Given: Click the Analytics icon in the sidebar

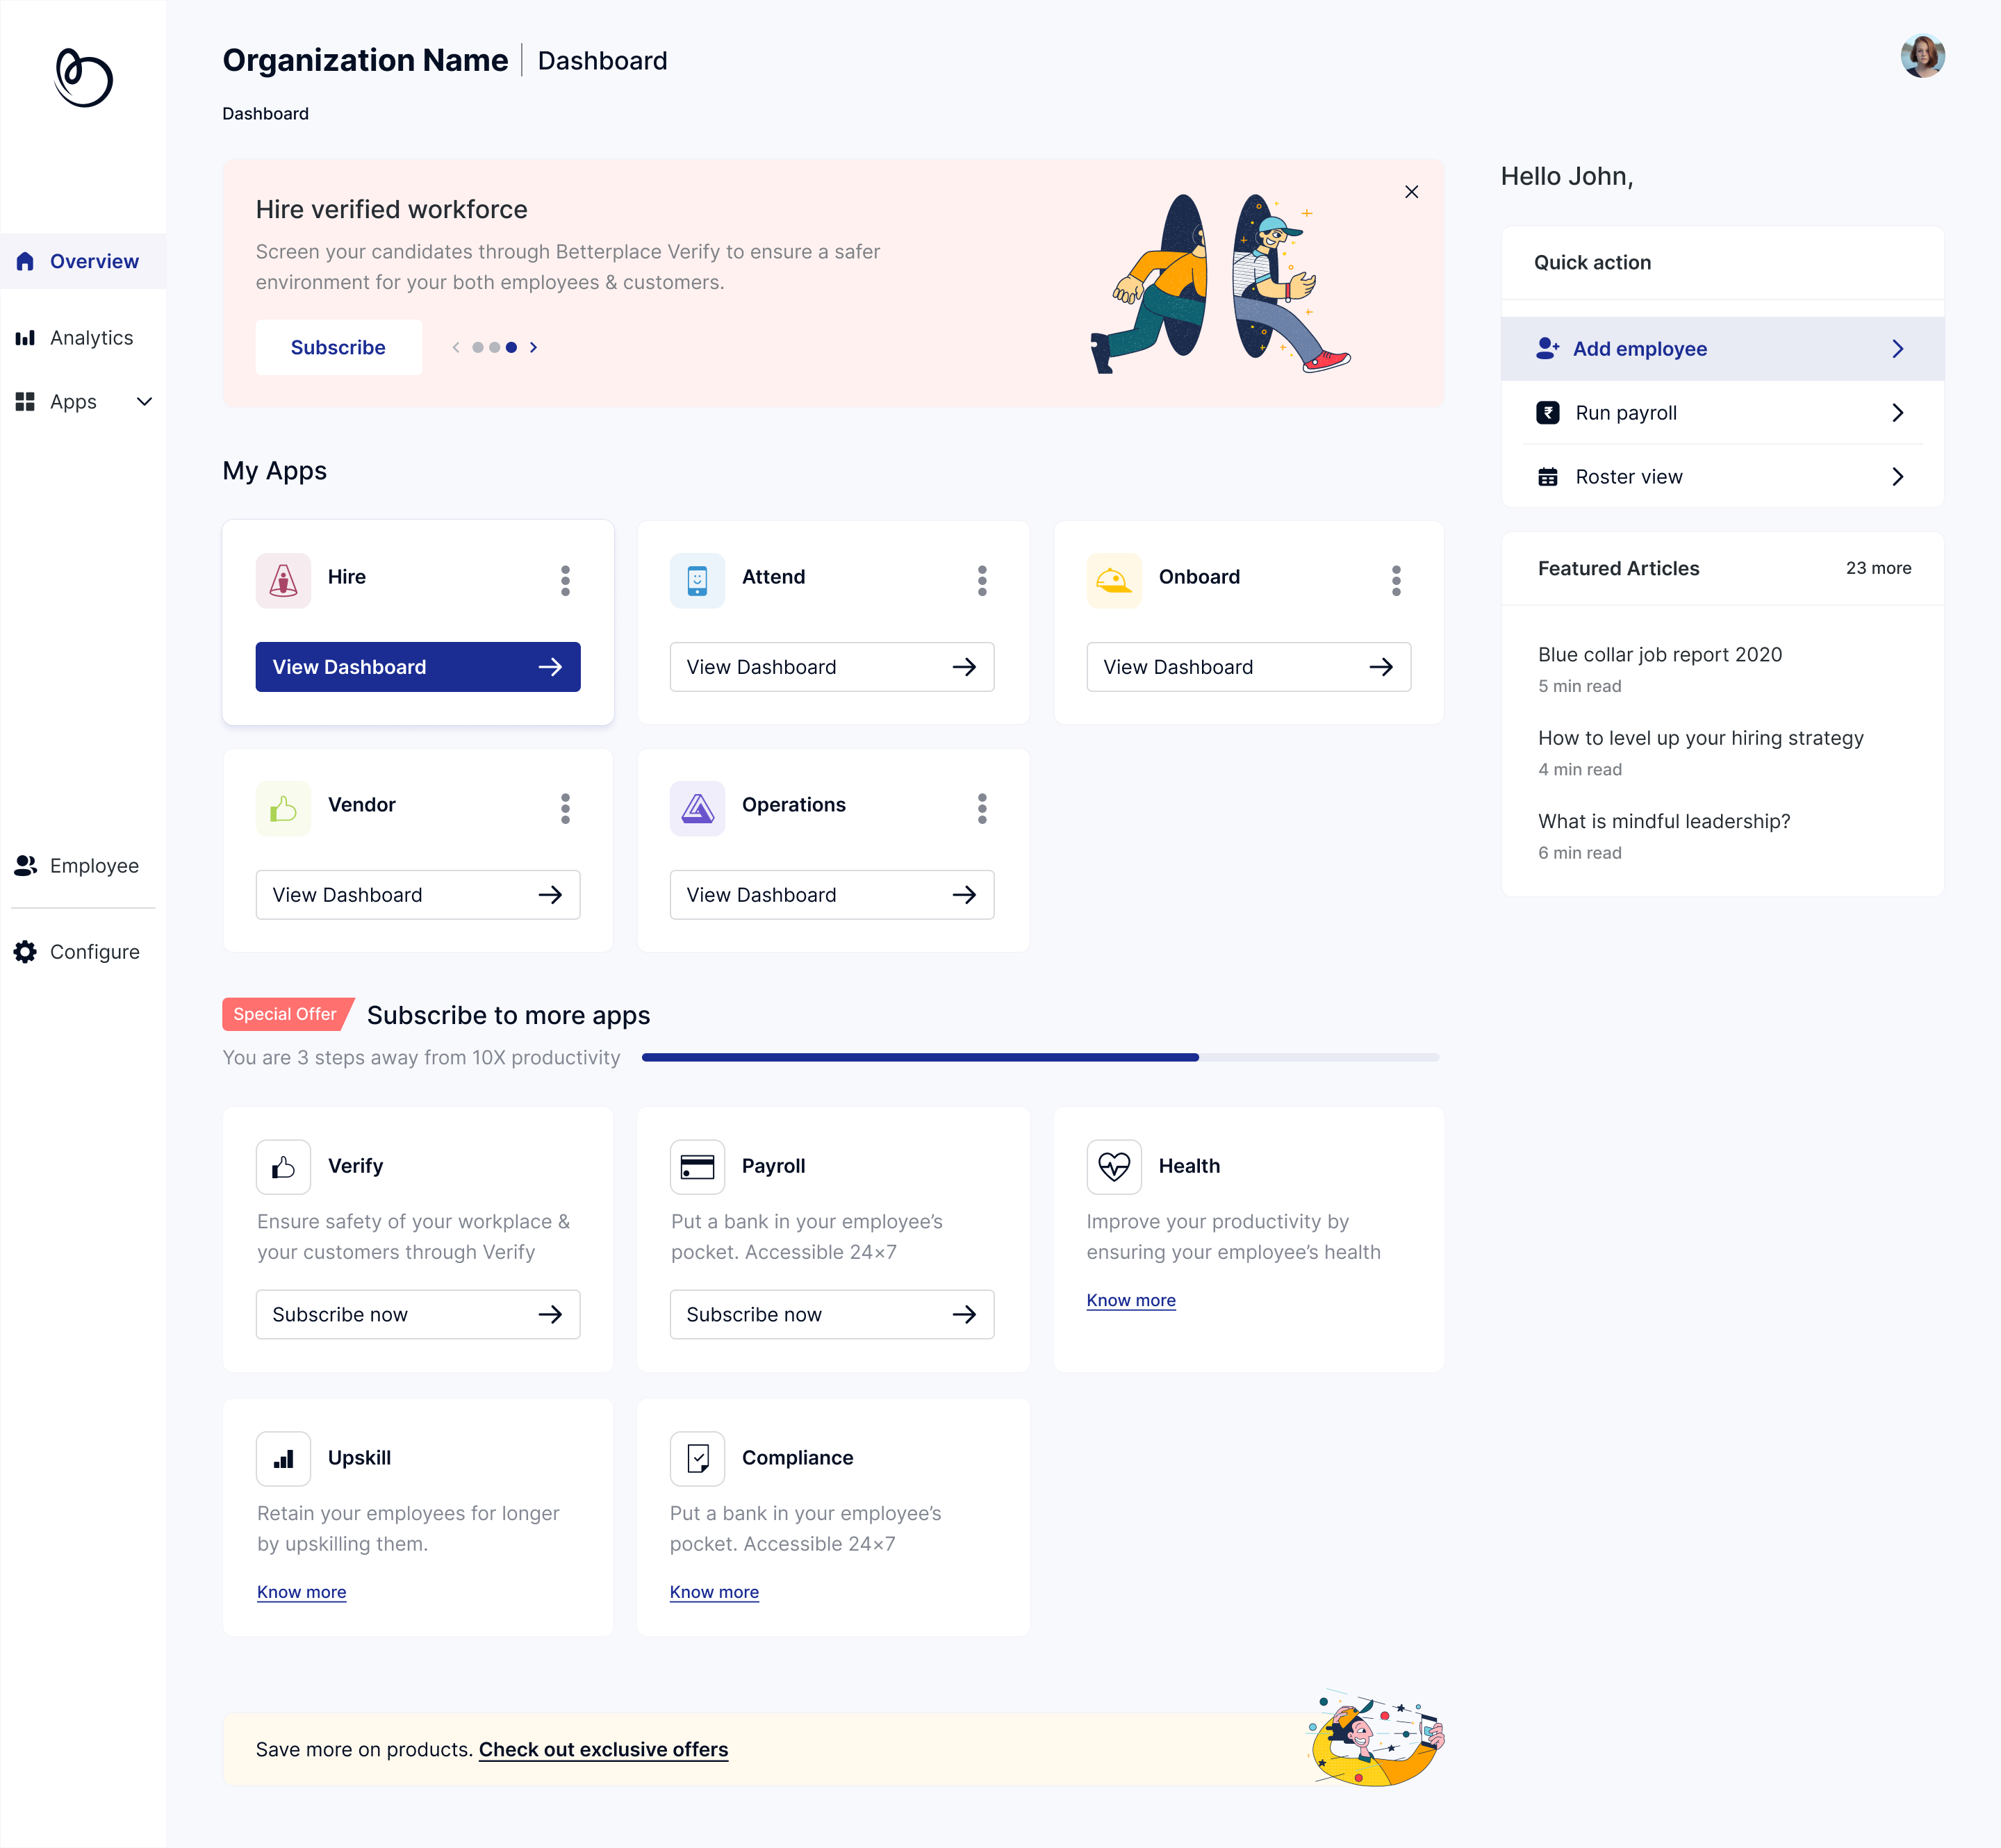Looking at the screenshot, I should (25, 338).
